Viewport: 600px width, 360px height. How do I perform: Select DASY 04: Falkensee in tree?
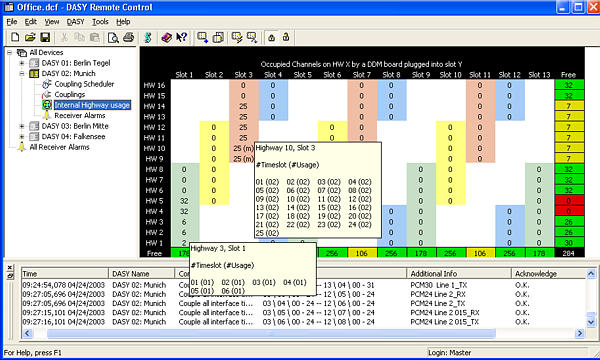[x=73, y=137]
